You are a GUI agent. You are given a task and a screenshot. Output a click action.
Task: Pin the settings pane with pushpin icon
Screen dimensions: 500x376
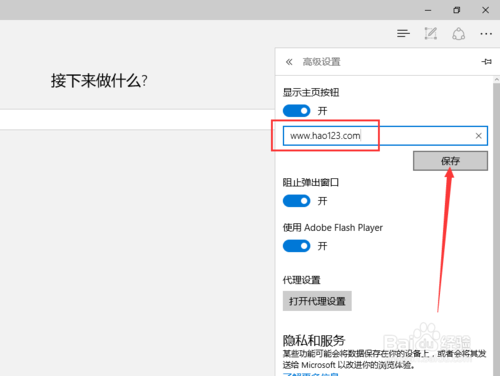tap(486, 61)
